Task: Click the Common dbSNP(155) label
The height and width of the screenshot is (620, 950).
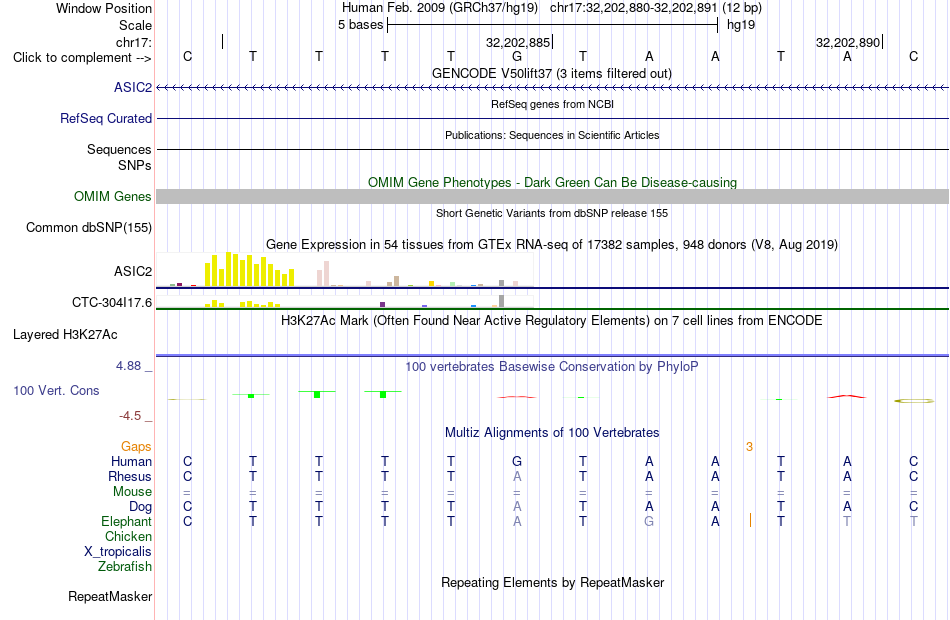Action: tap(88, 227)
